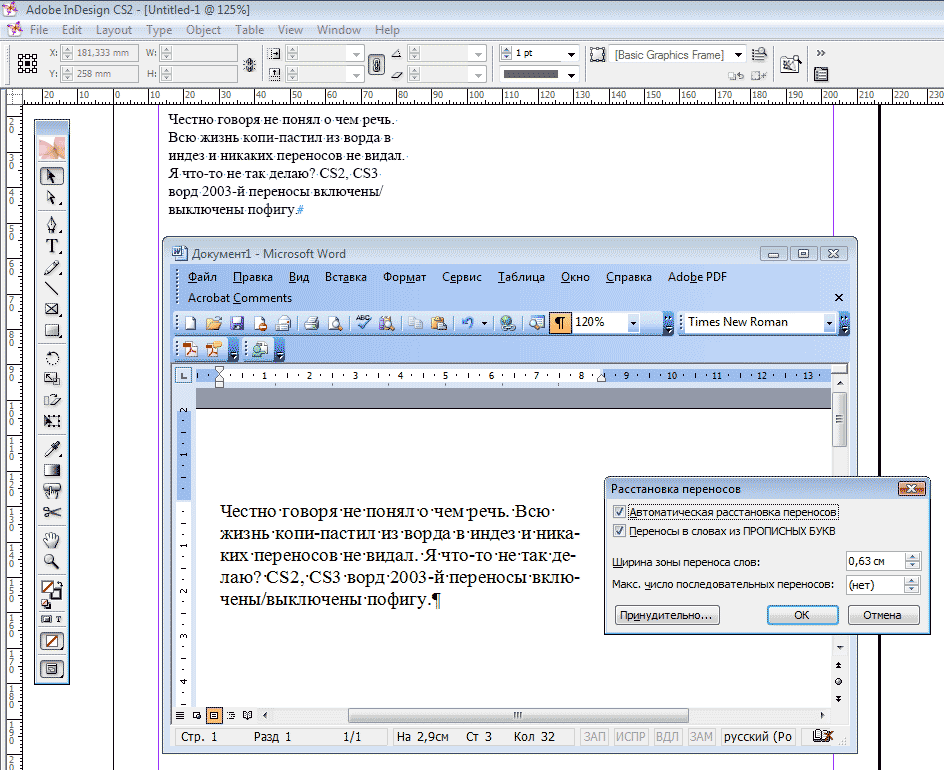
Task: Select the Rectangle tool
Action: click(52, 331)
